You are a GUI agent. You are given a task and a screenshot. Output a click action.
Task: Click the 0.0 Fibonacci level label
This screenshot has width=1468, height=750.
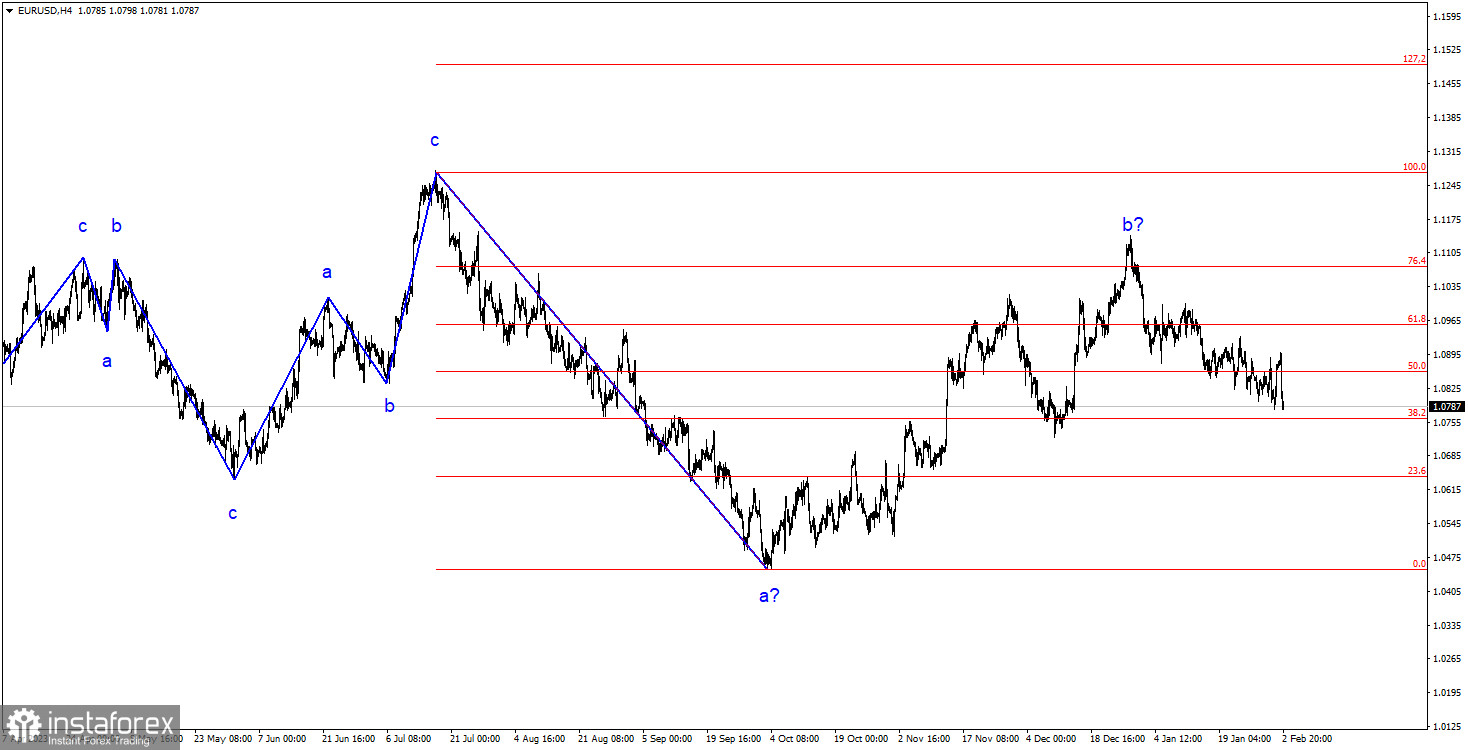click(1419, 564)
